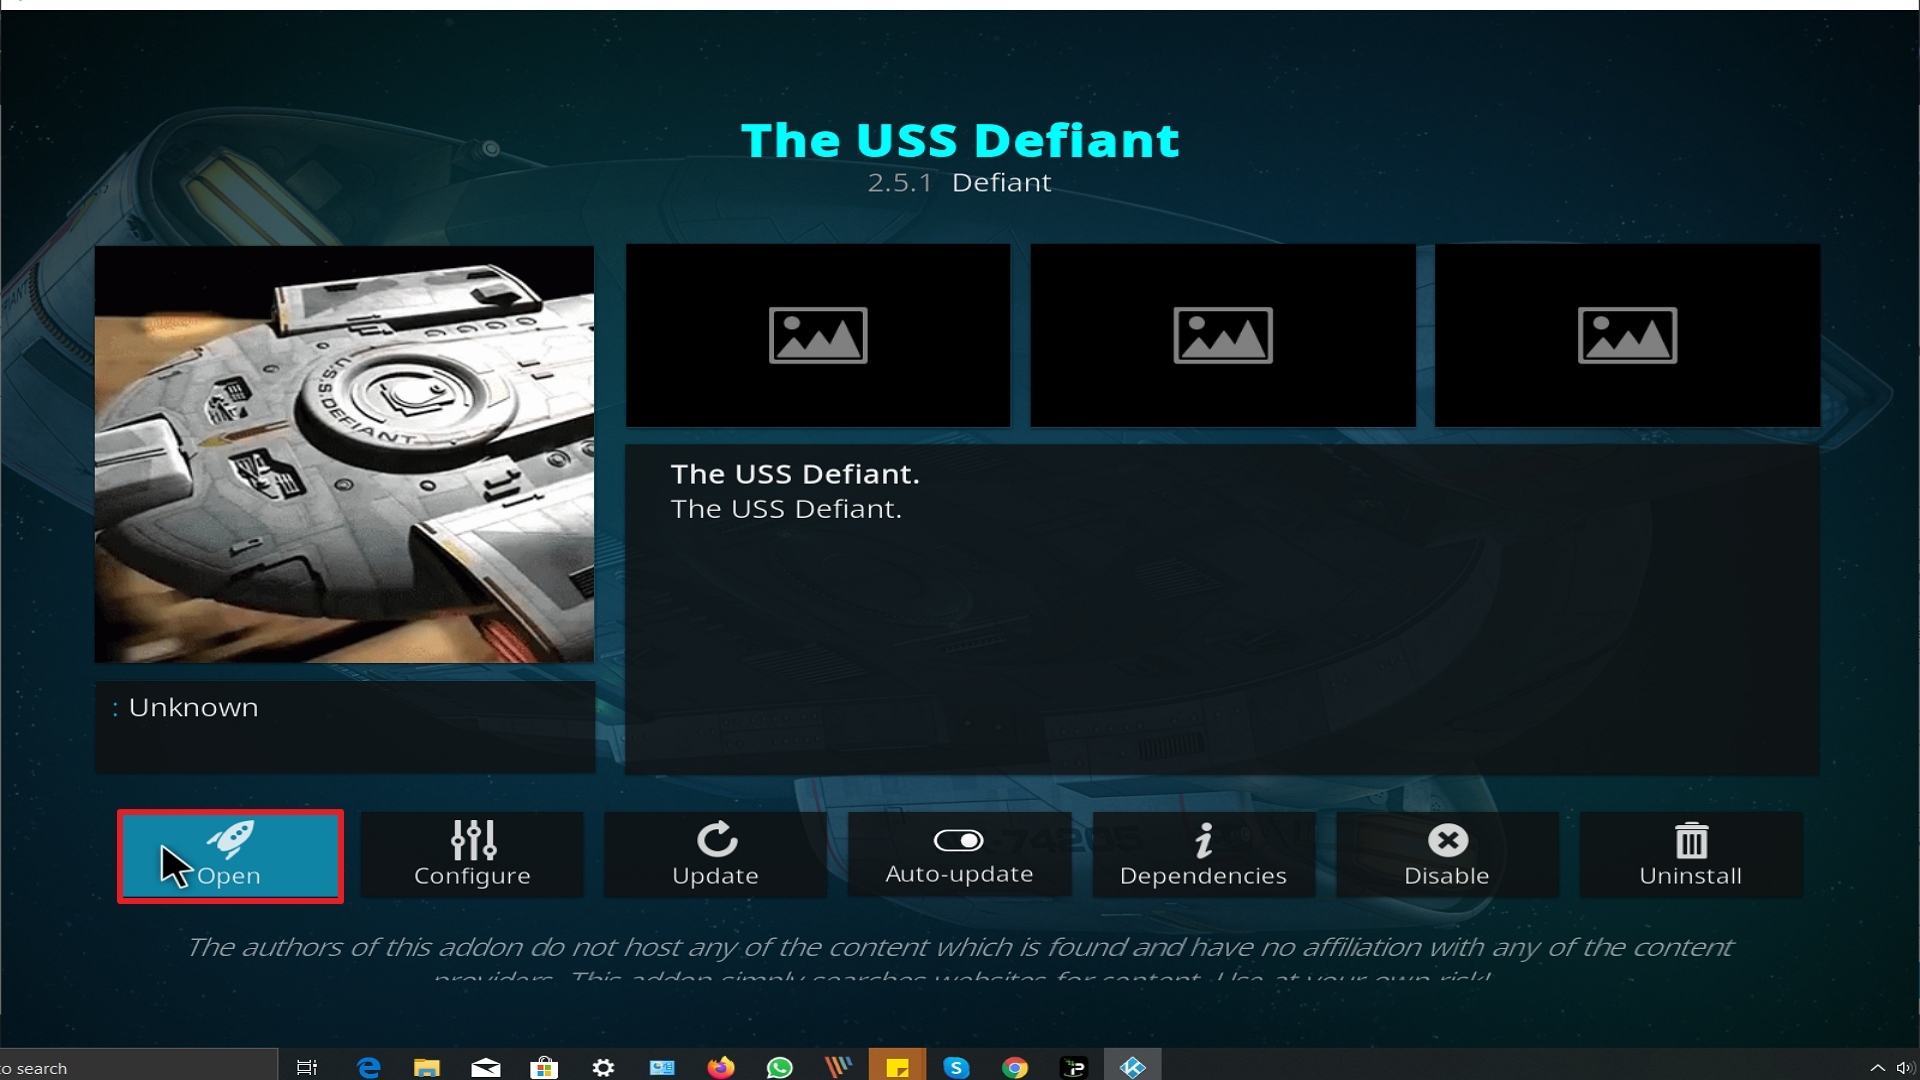This screenshot has width=1920, height=1080.
Task: Open Microsoft Store from the taskbar
Action: pos(544,1067)
